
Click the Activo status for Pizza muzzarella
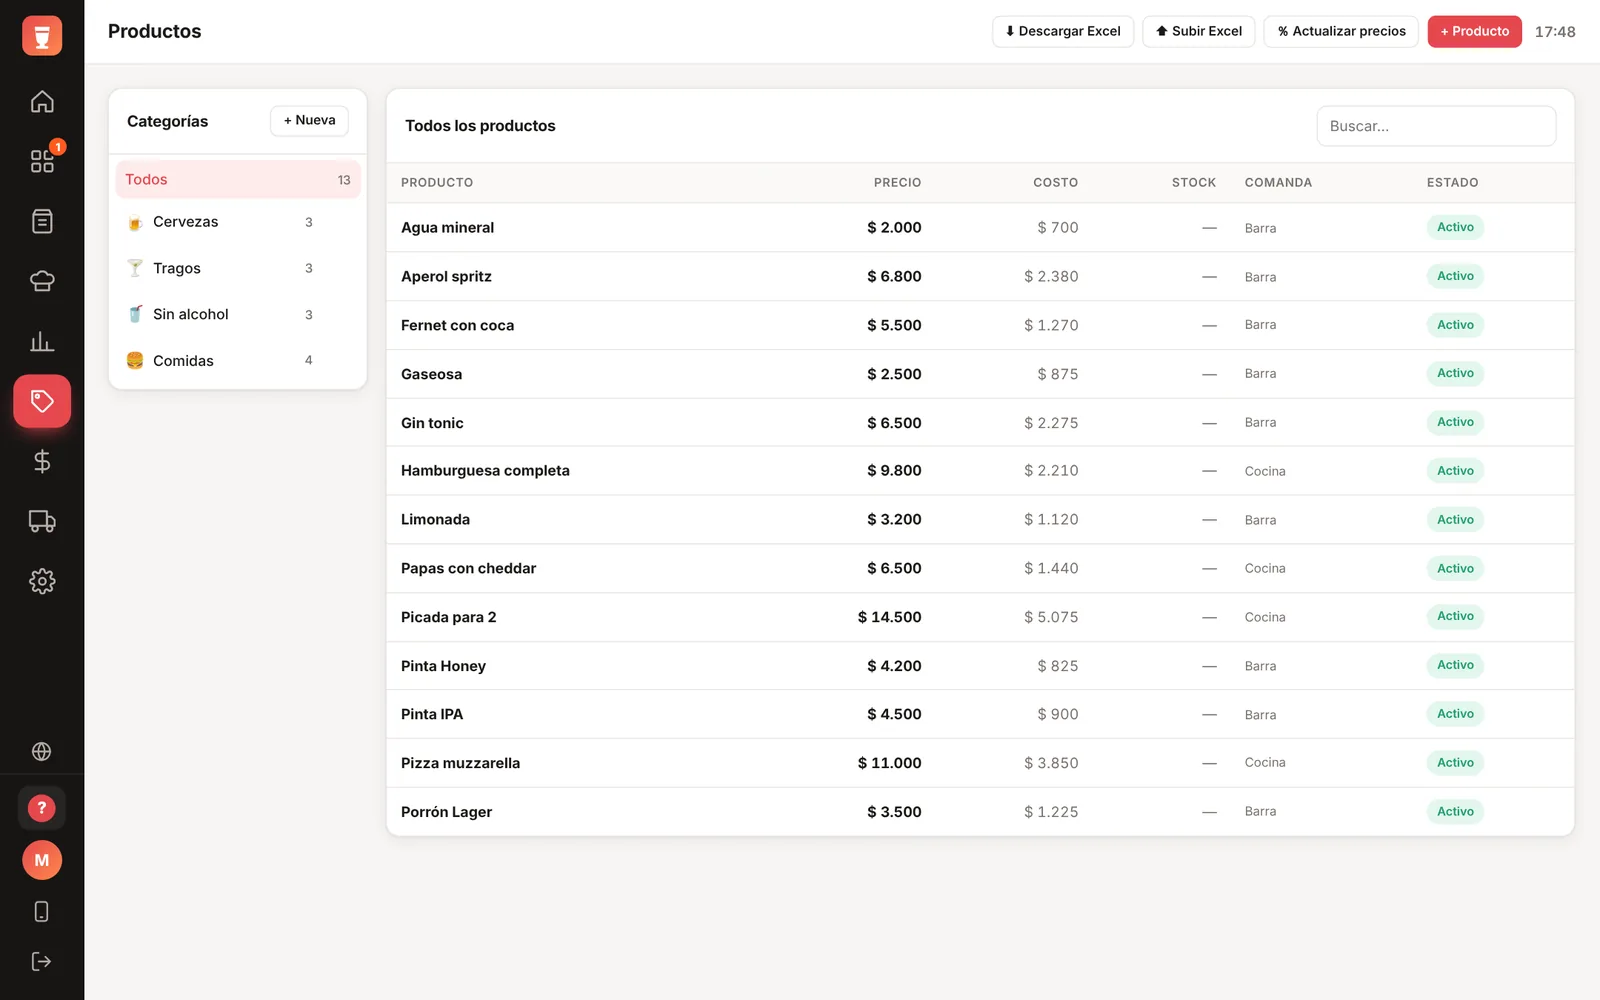1455,763
